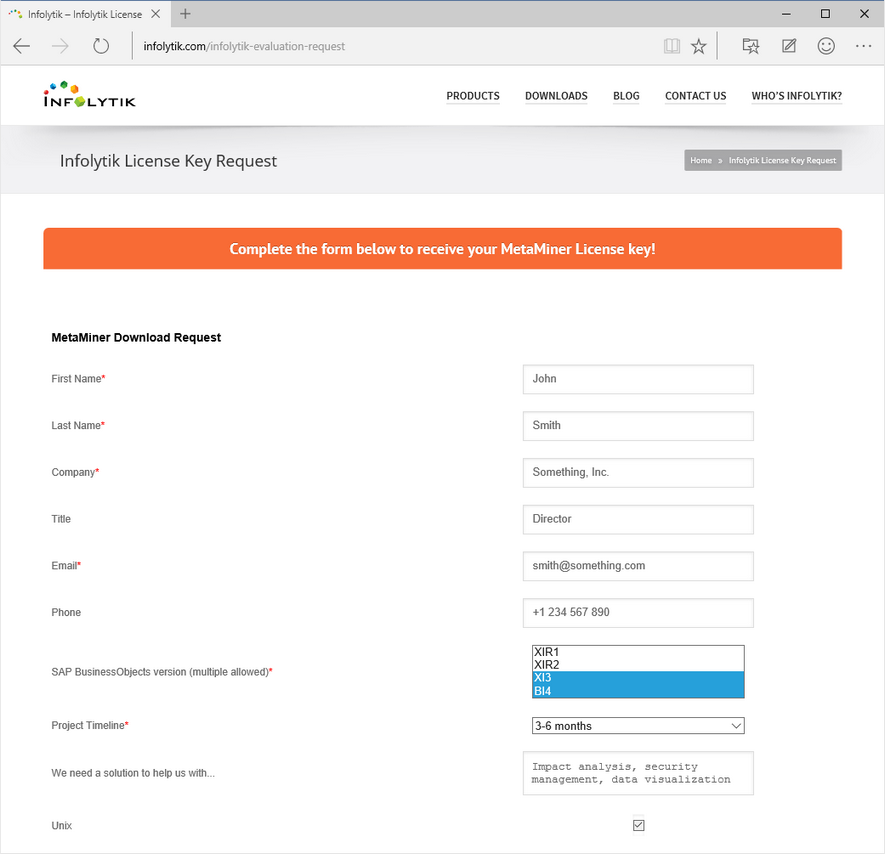Open browser More actions menu
Screen dimensions: 885x854
pos(864,46)
